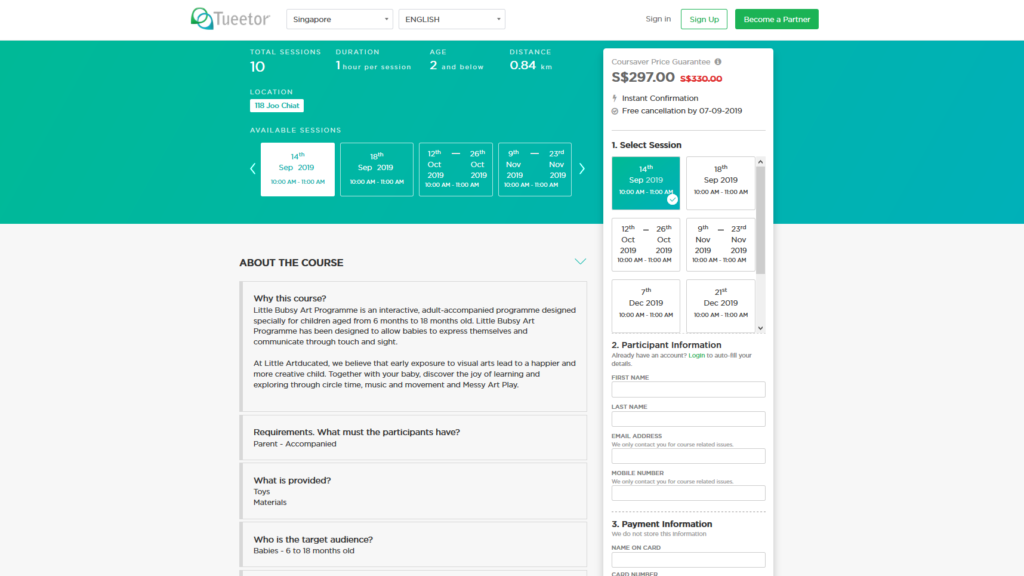The width and height of the screenshot is (1024, 576).
Task: Choose 9th–23rd Nov 2019 in Select Session panel
Action: pyautogui.click(x=721, y=244)
